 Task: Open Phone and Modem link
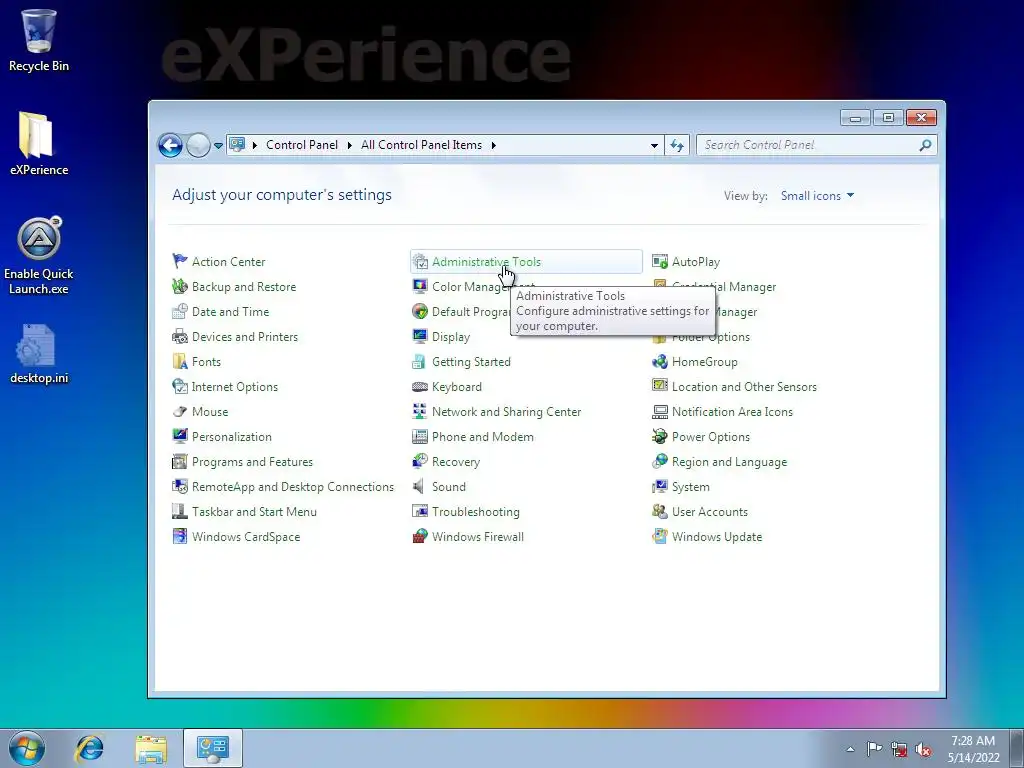coord(483,436)
